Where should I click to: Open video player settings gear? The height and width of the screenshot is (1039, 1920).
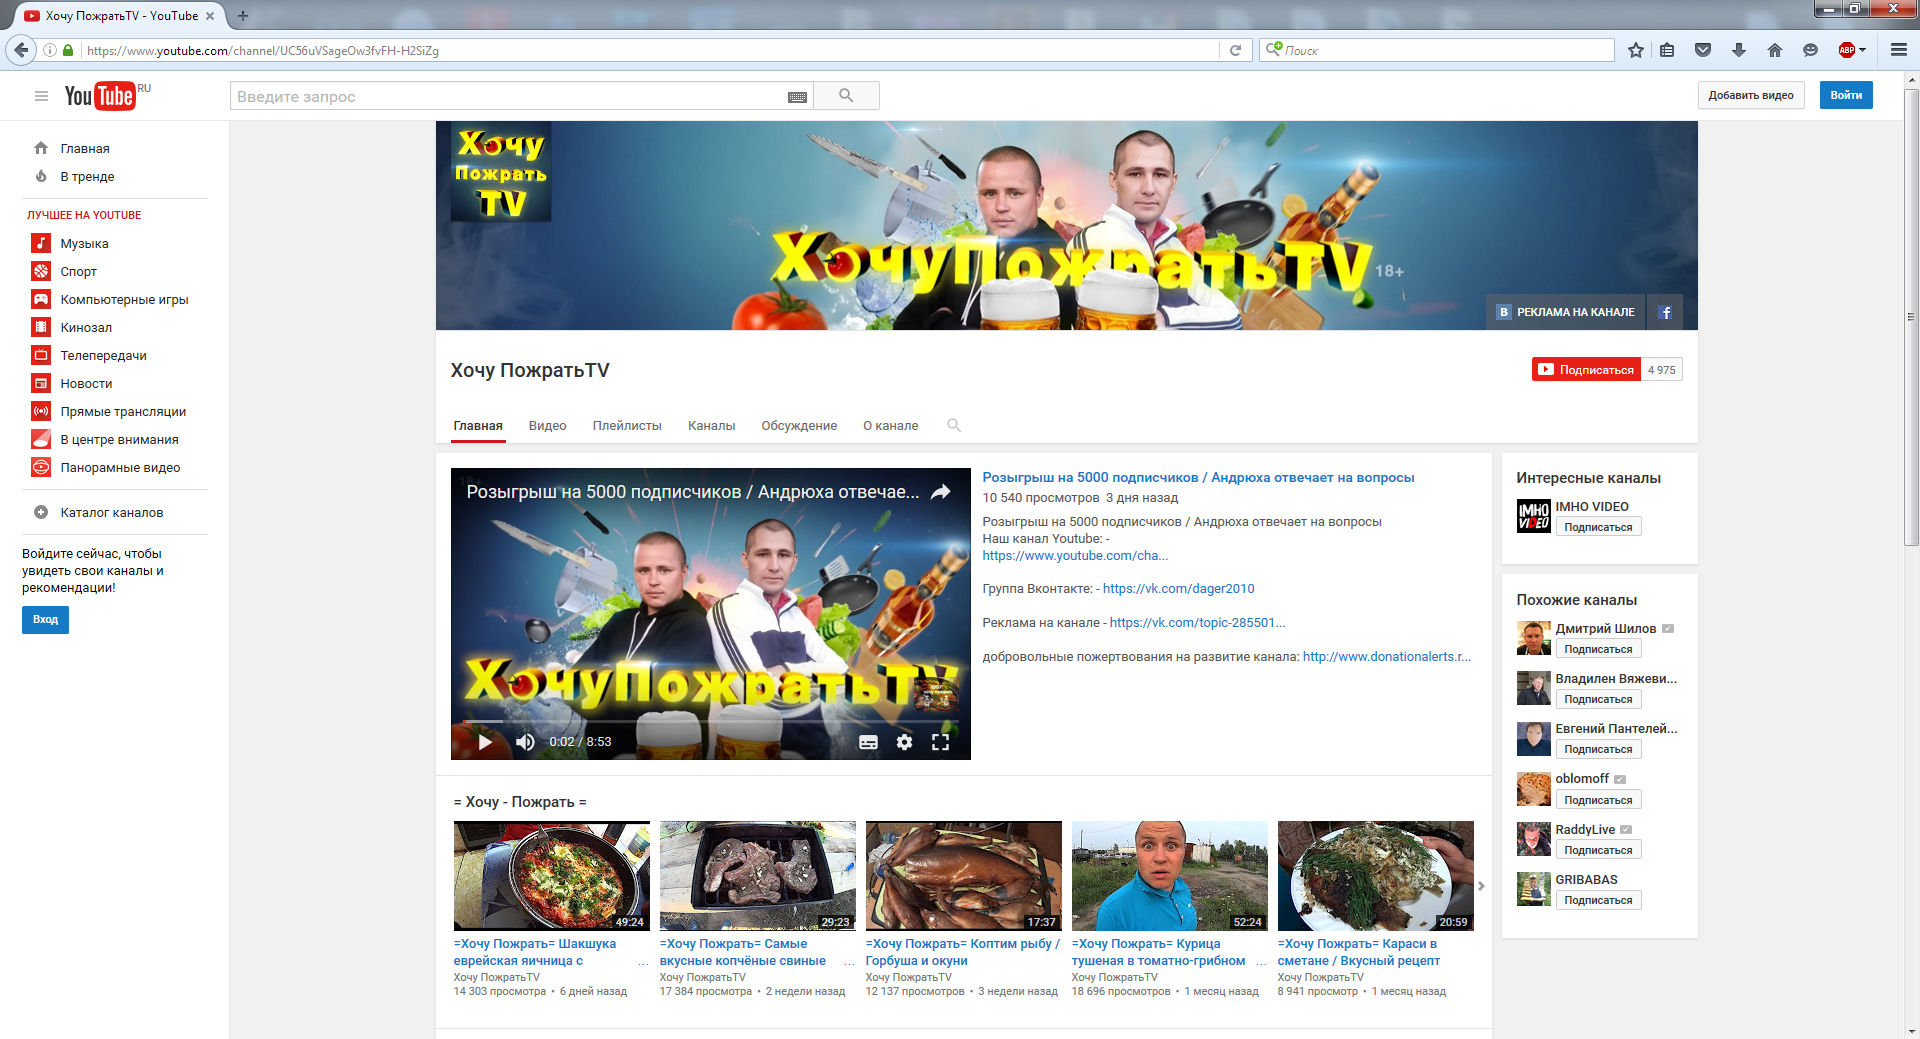[x=904, y=742]
